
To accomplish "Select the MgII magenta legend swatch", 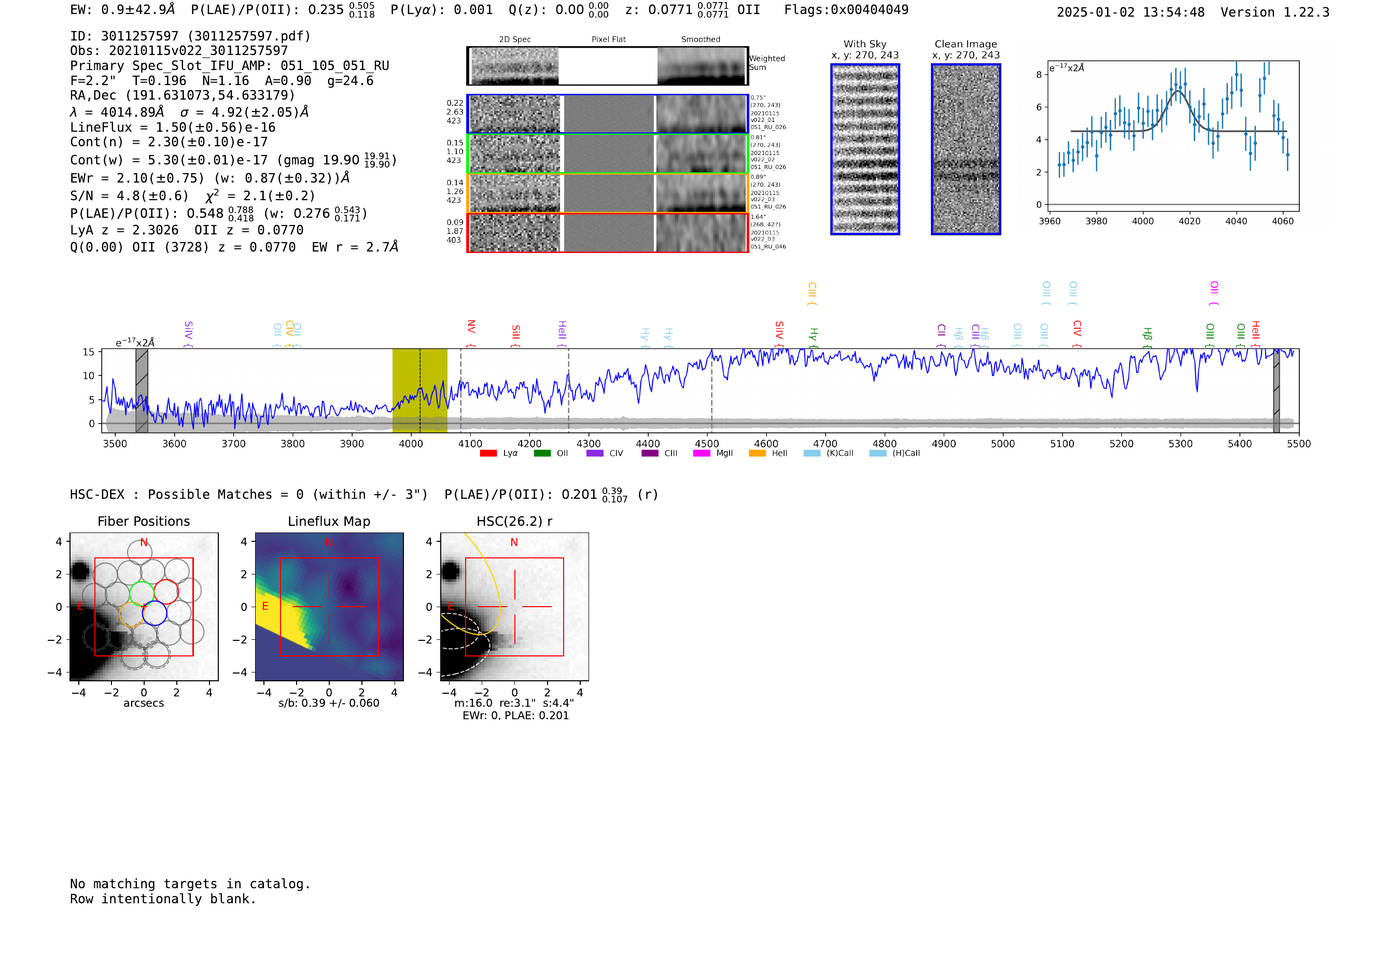I will coord(701,453).
